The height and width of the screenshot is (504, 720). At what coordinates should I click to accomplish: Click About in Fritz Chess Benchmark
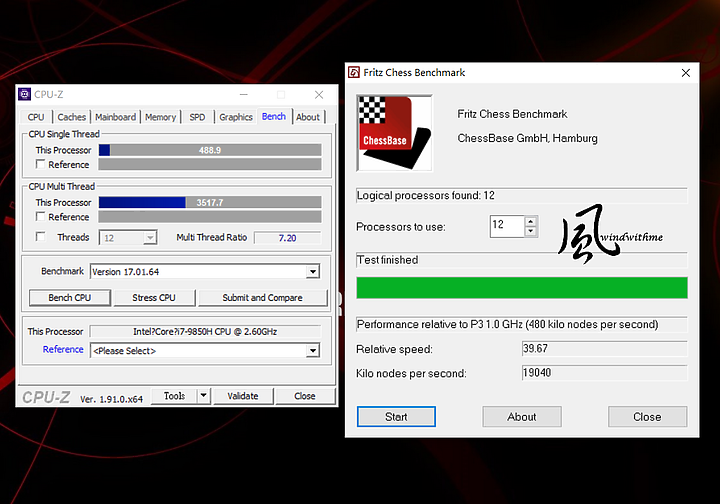(x=522, y=417)
